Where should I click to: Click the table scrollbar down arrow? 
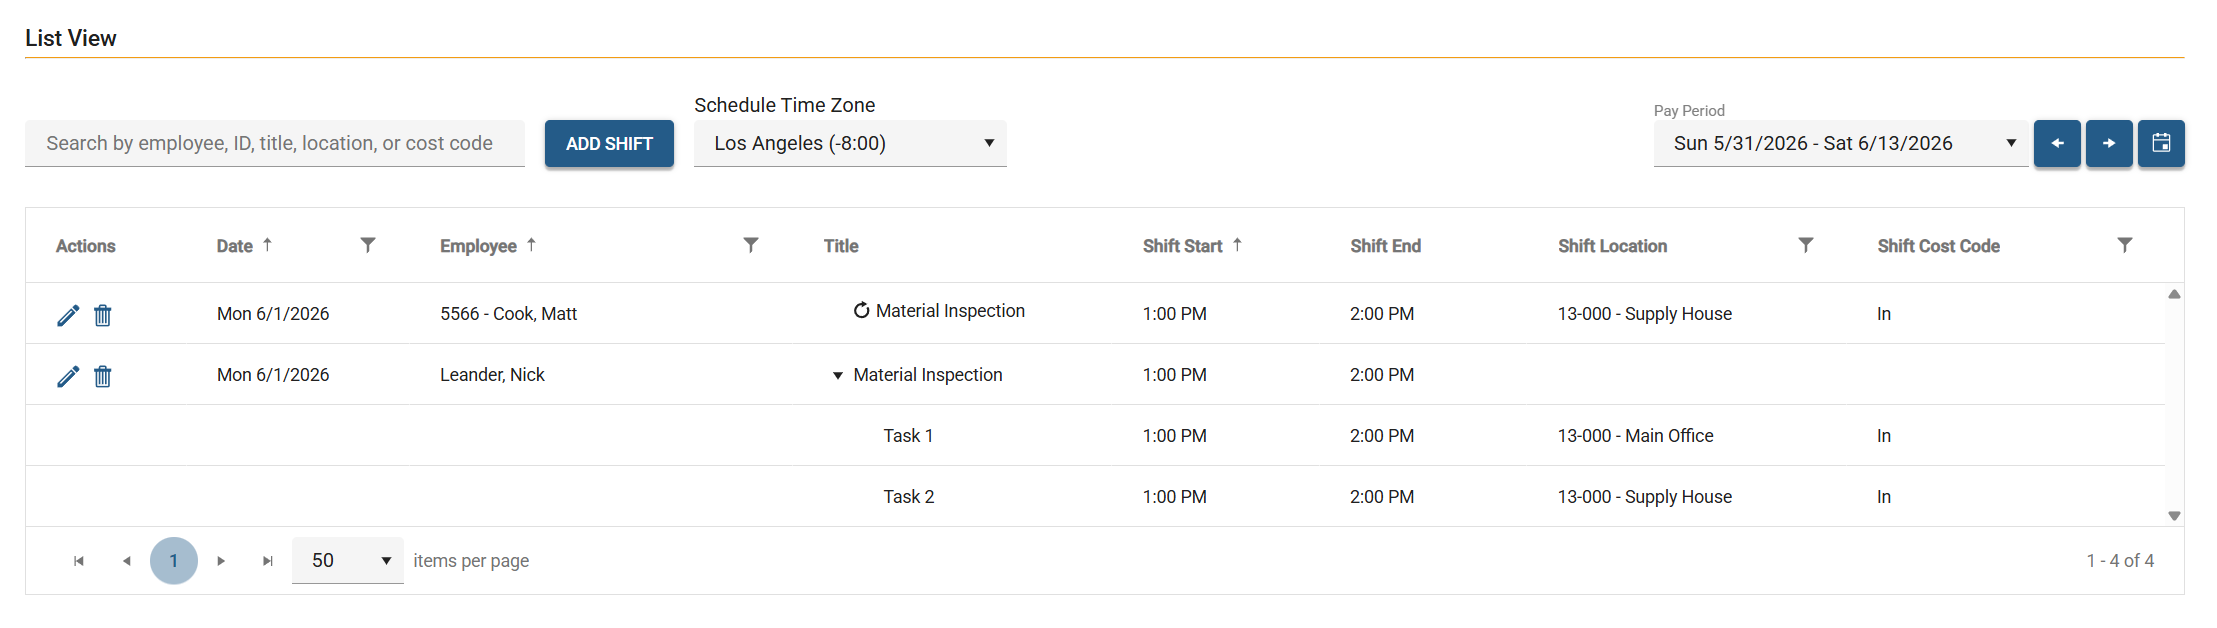[2174, 516]
